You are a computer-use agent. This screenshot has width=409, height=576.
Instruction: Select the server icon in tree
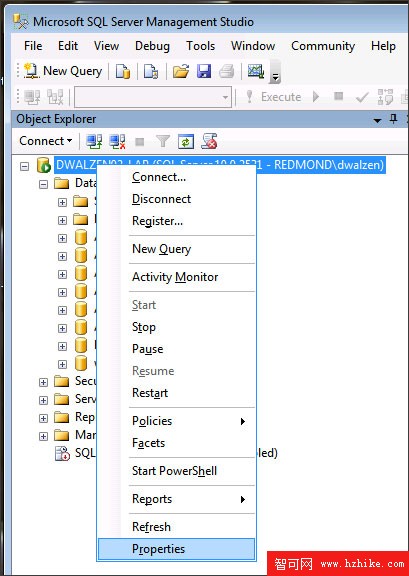(43, 165)
